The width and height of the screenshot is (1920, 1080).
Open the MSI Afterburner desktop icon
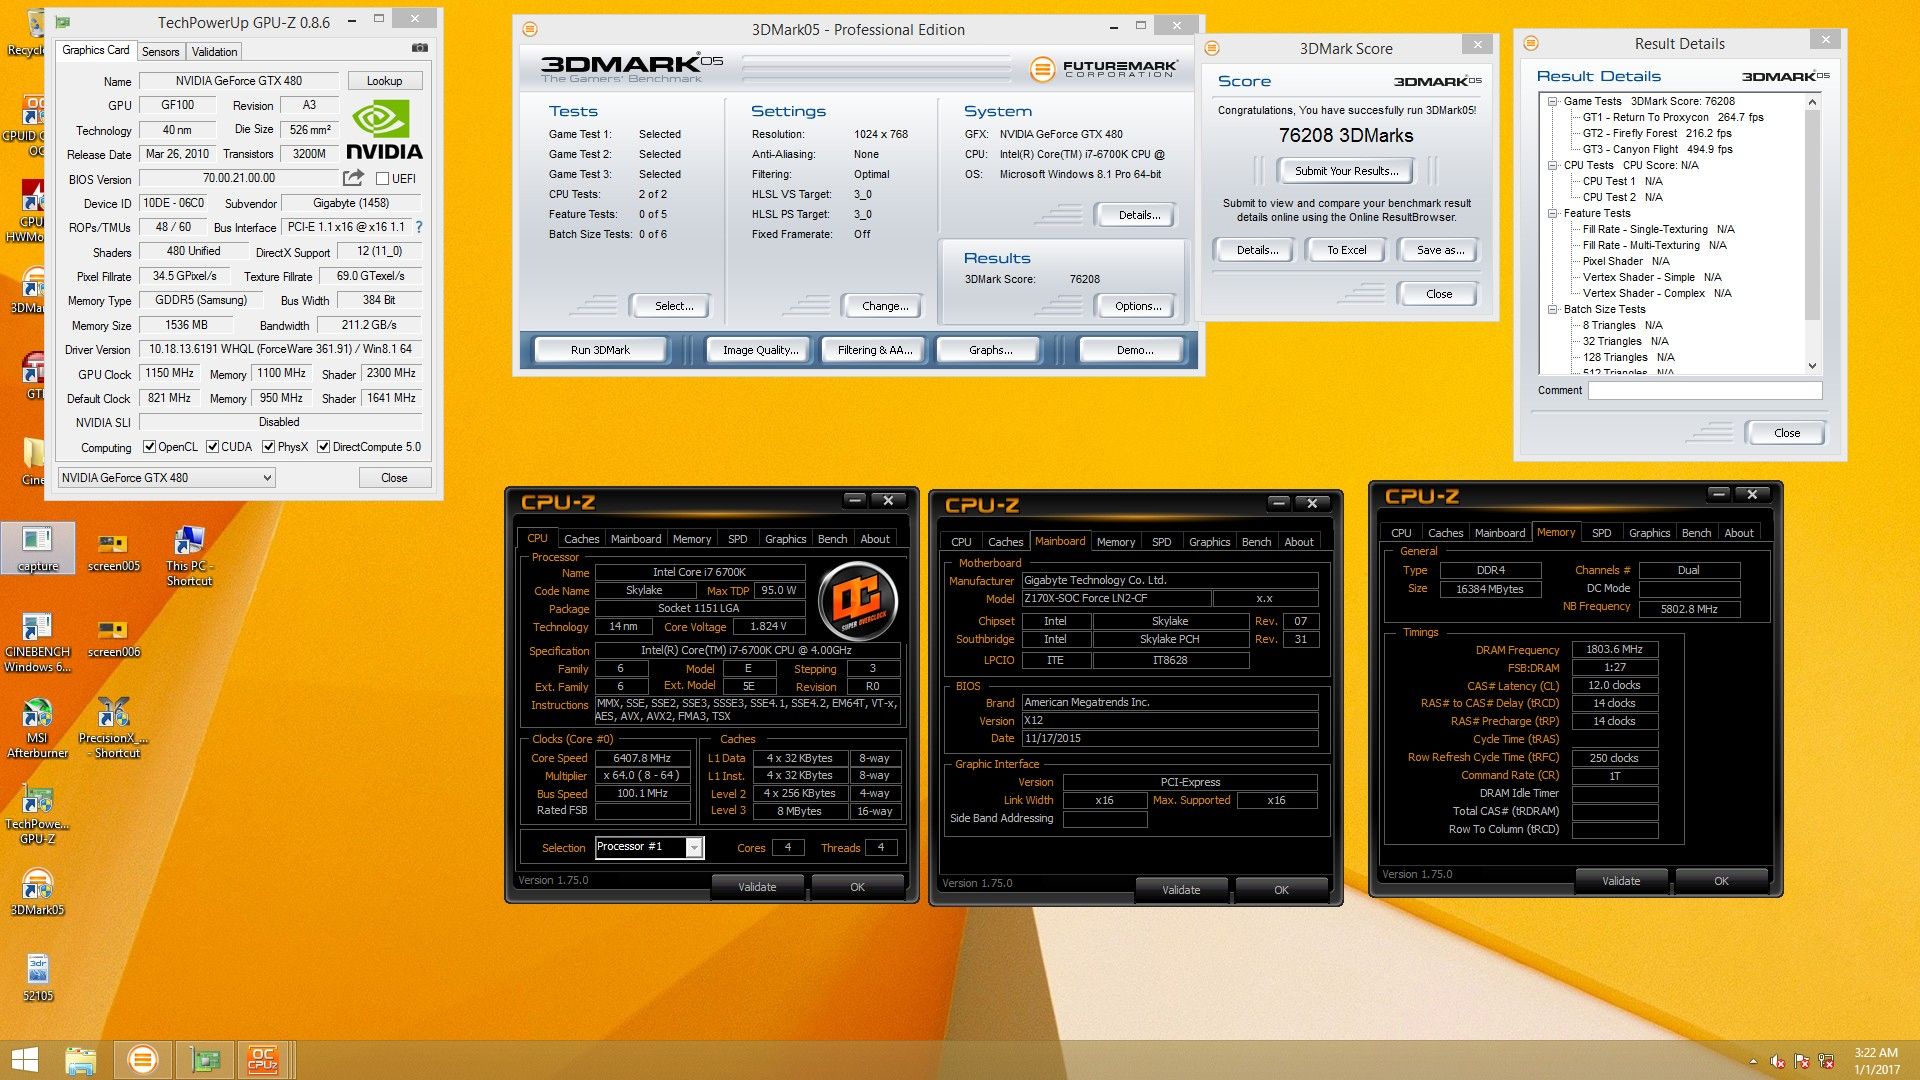coord(37,728)
